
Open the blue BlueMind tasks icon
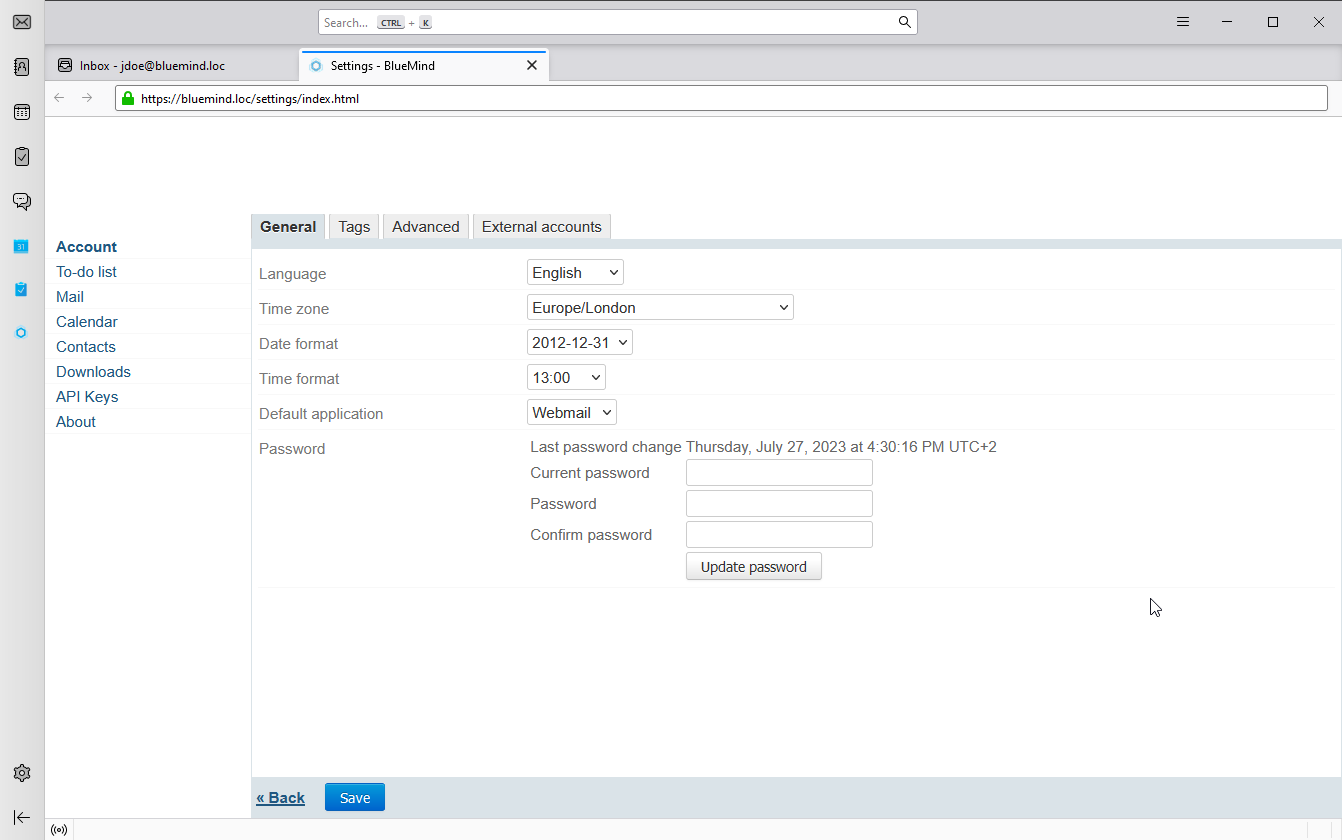pos(21,289)
